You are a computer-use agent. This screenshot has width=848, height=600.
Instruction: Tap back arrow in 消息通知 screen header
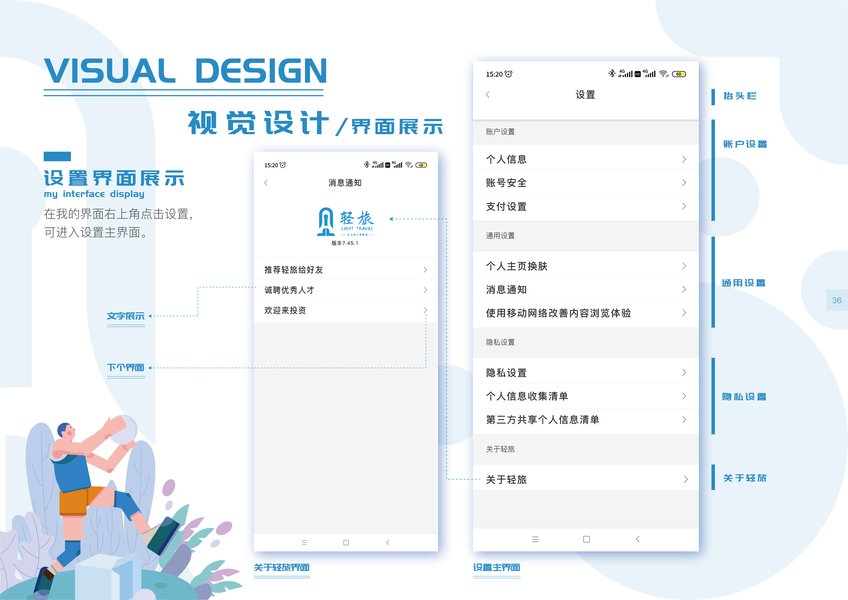266,183
